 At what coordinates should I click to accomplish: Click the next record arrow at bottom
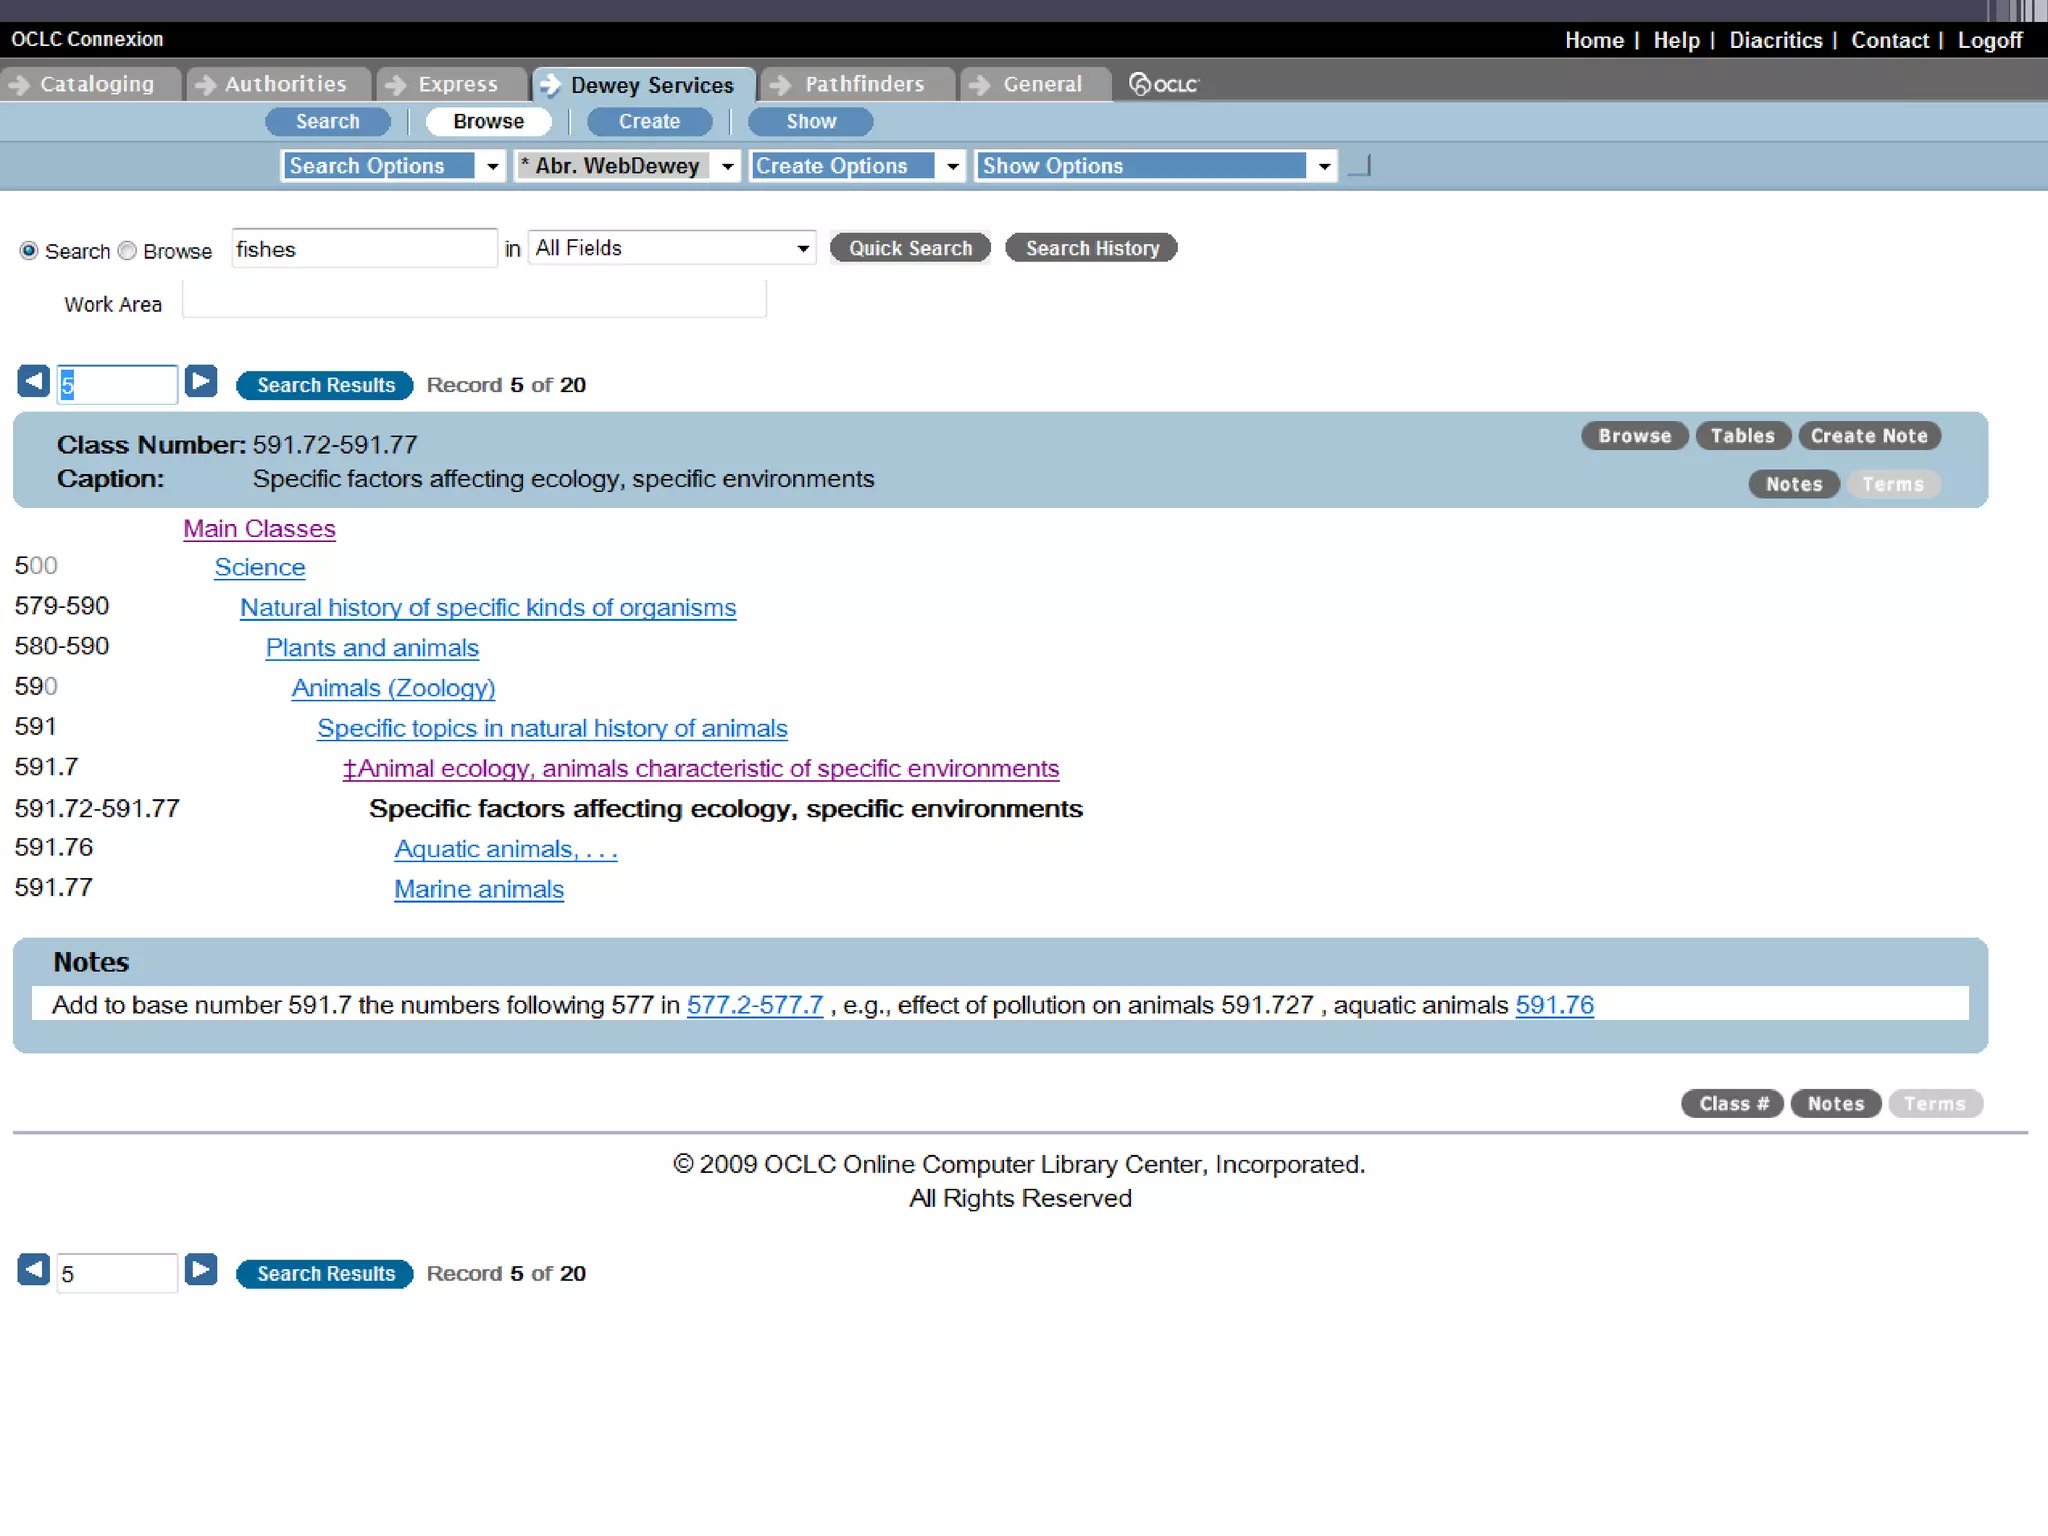click(201, 1270)
